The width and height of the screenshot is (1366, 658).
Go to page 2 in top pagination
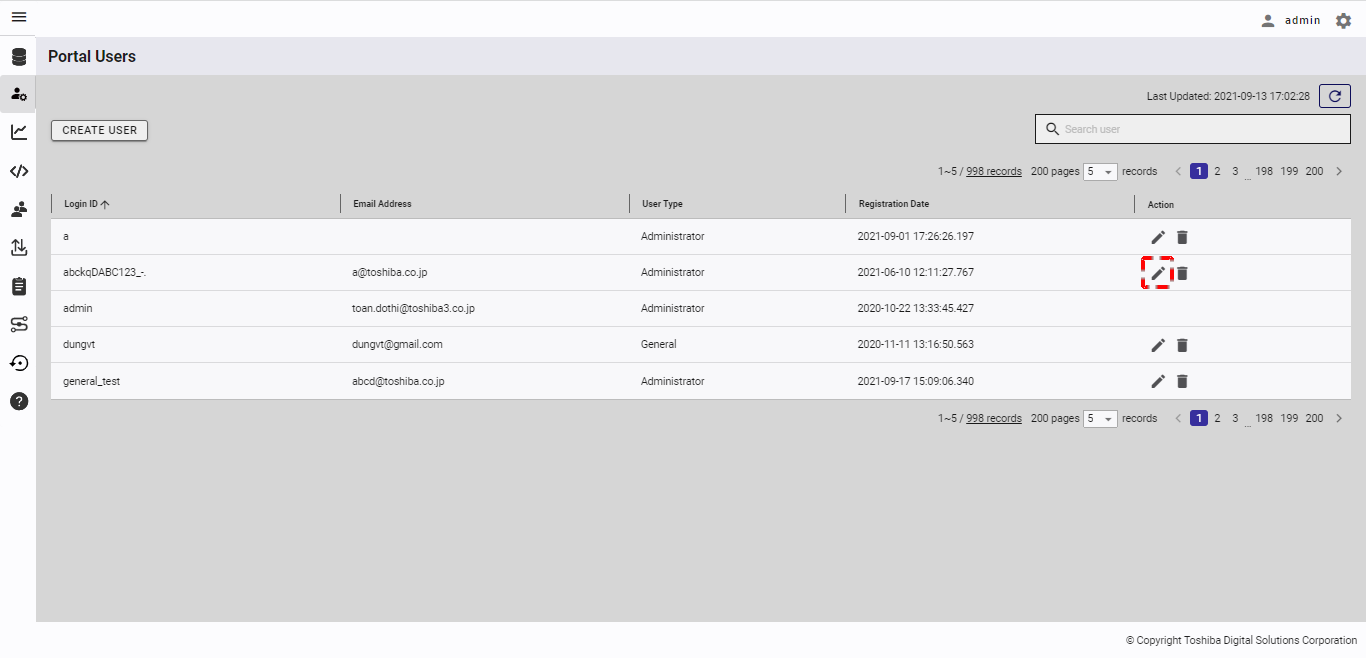click(1217, 171)
